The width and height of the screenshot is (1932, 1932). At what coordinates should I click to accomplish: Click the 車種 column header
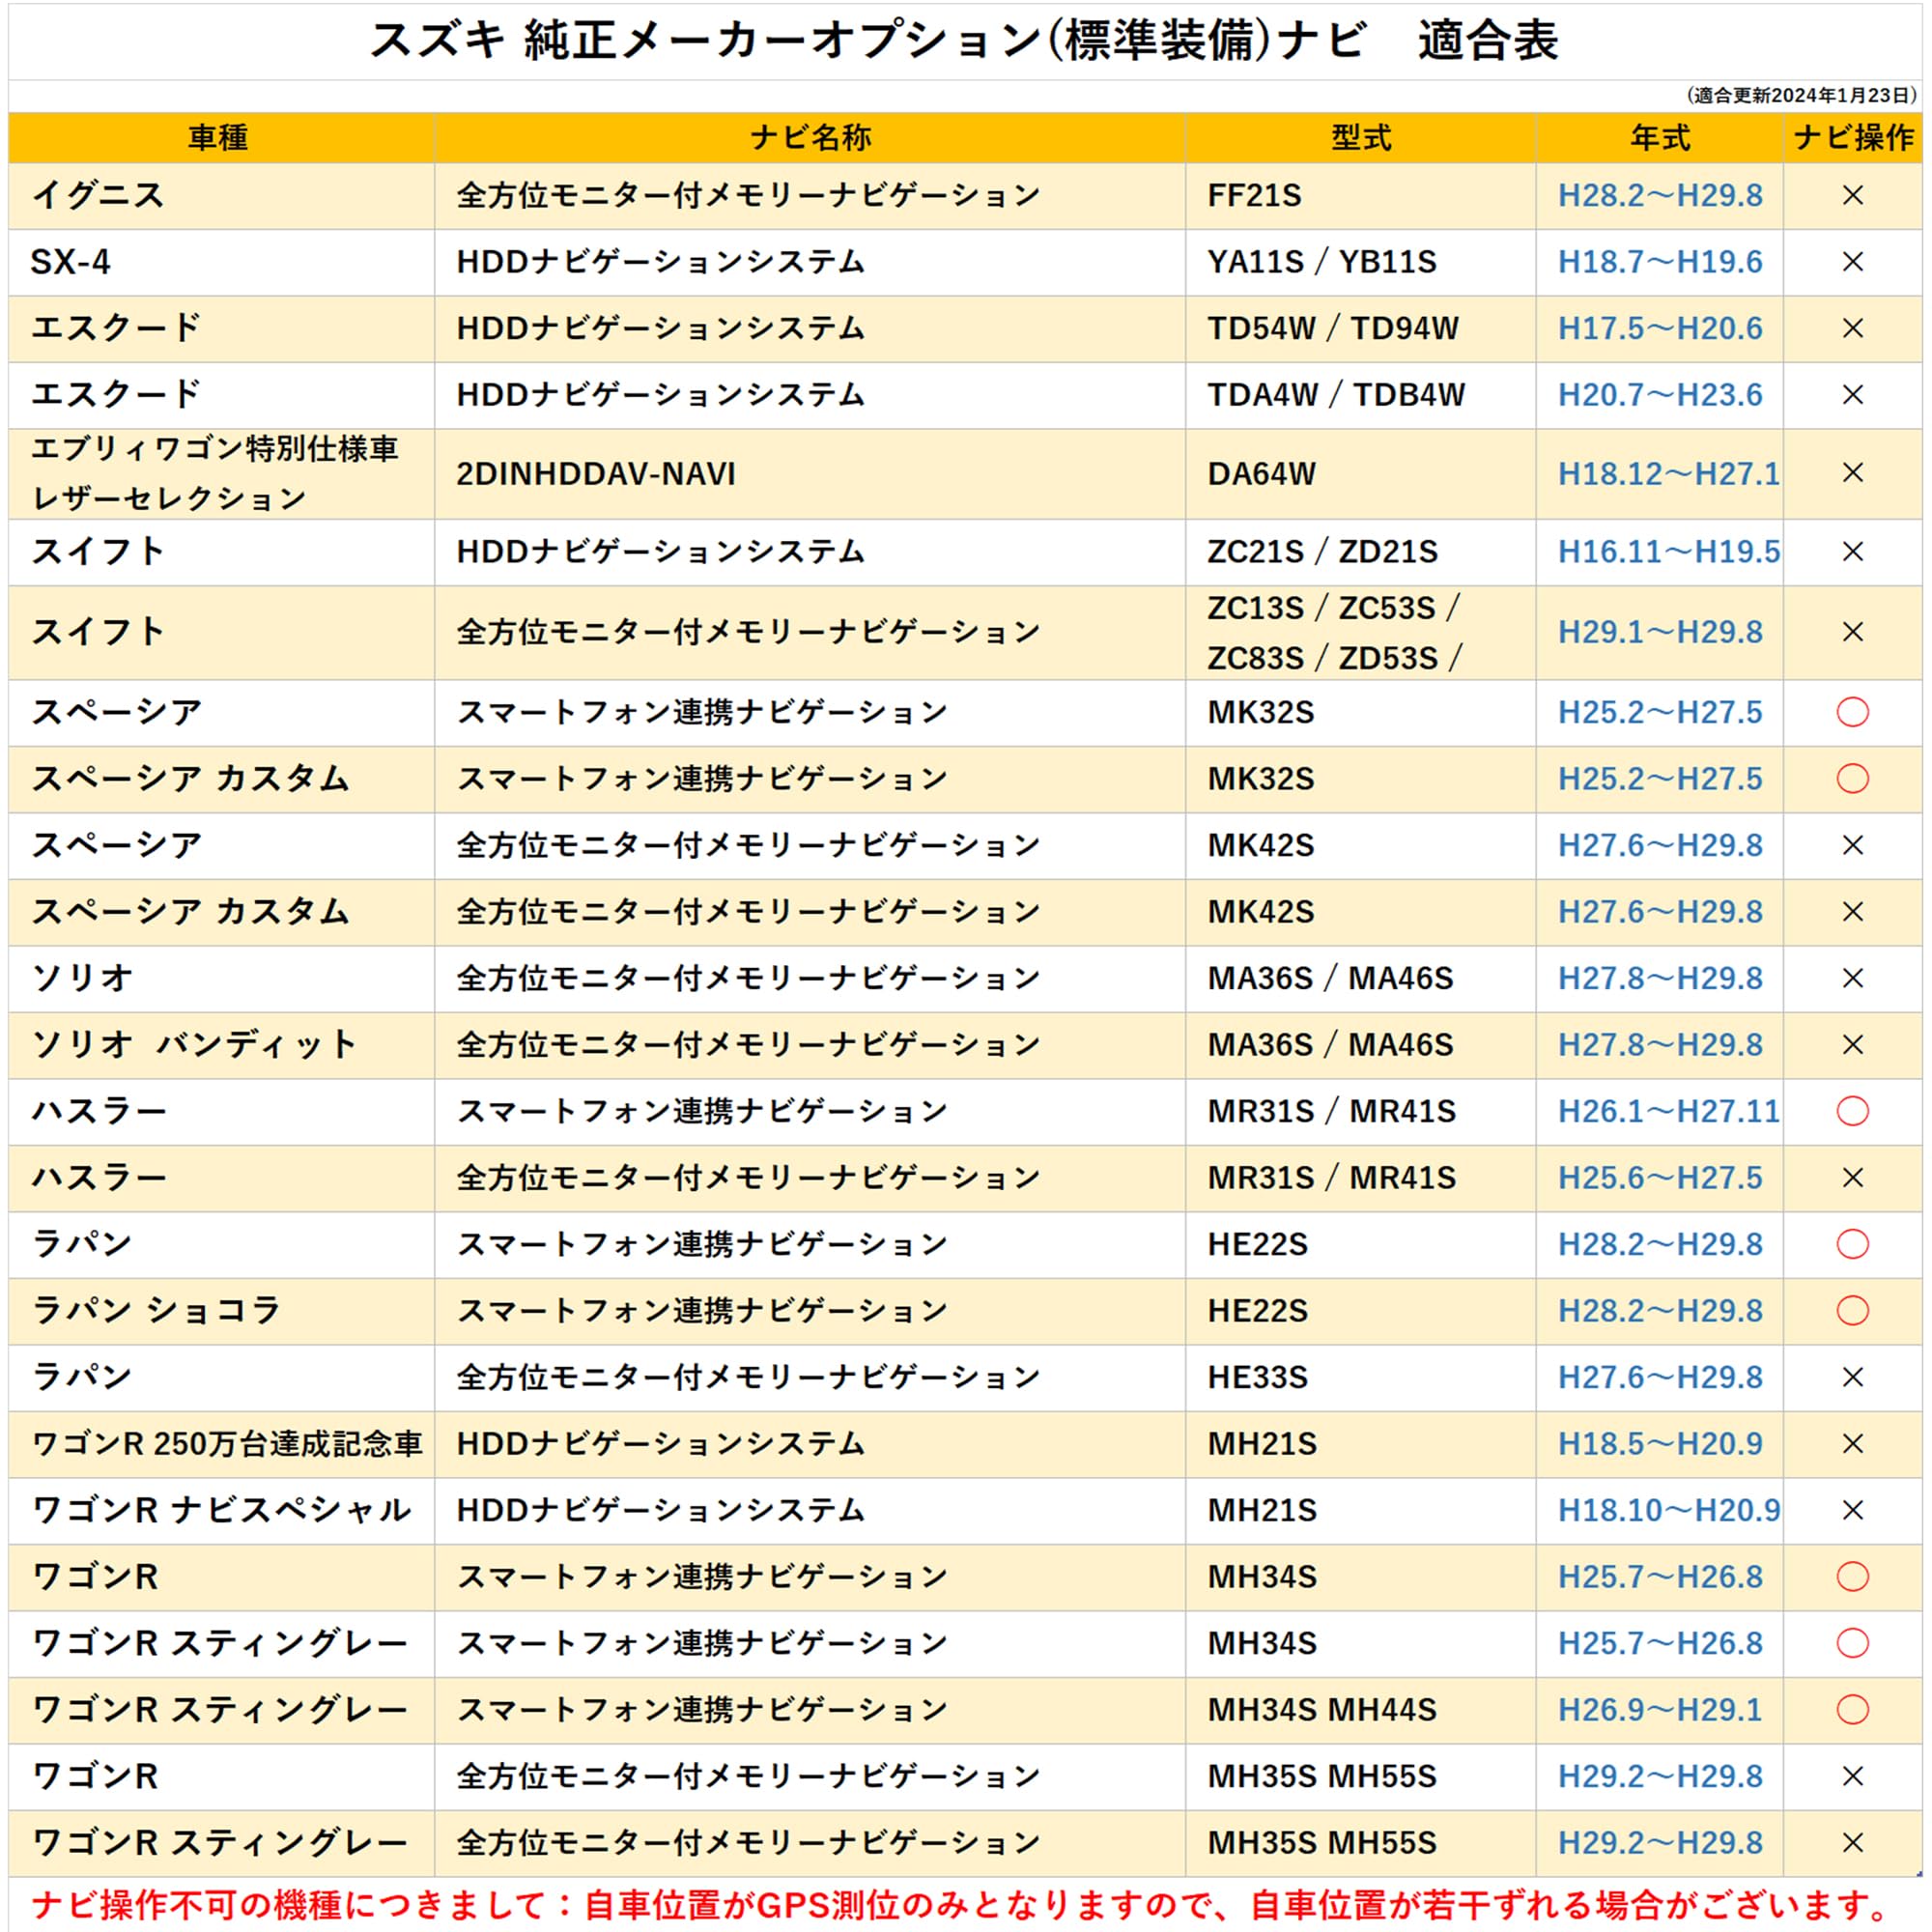pos(218,137)
